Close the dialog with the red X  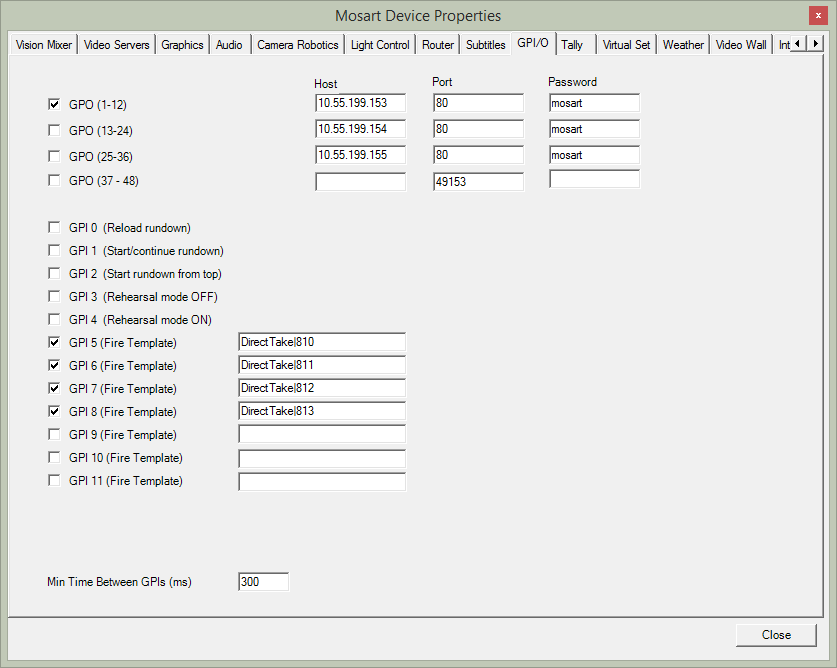[x=820, y=15]
